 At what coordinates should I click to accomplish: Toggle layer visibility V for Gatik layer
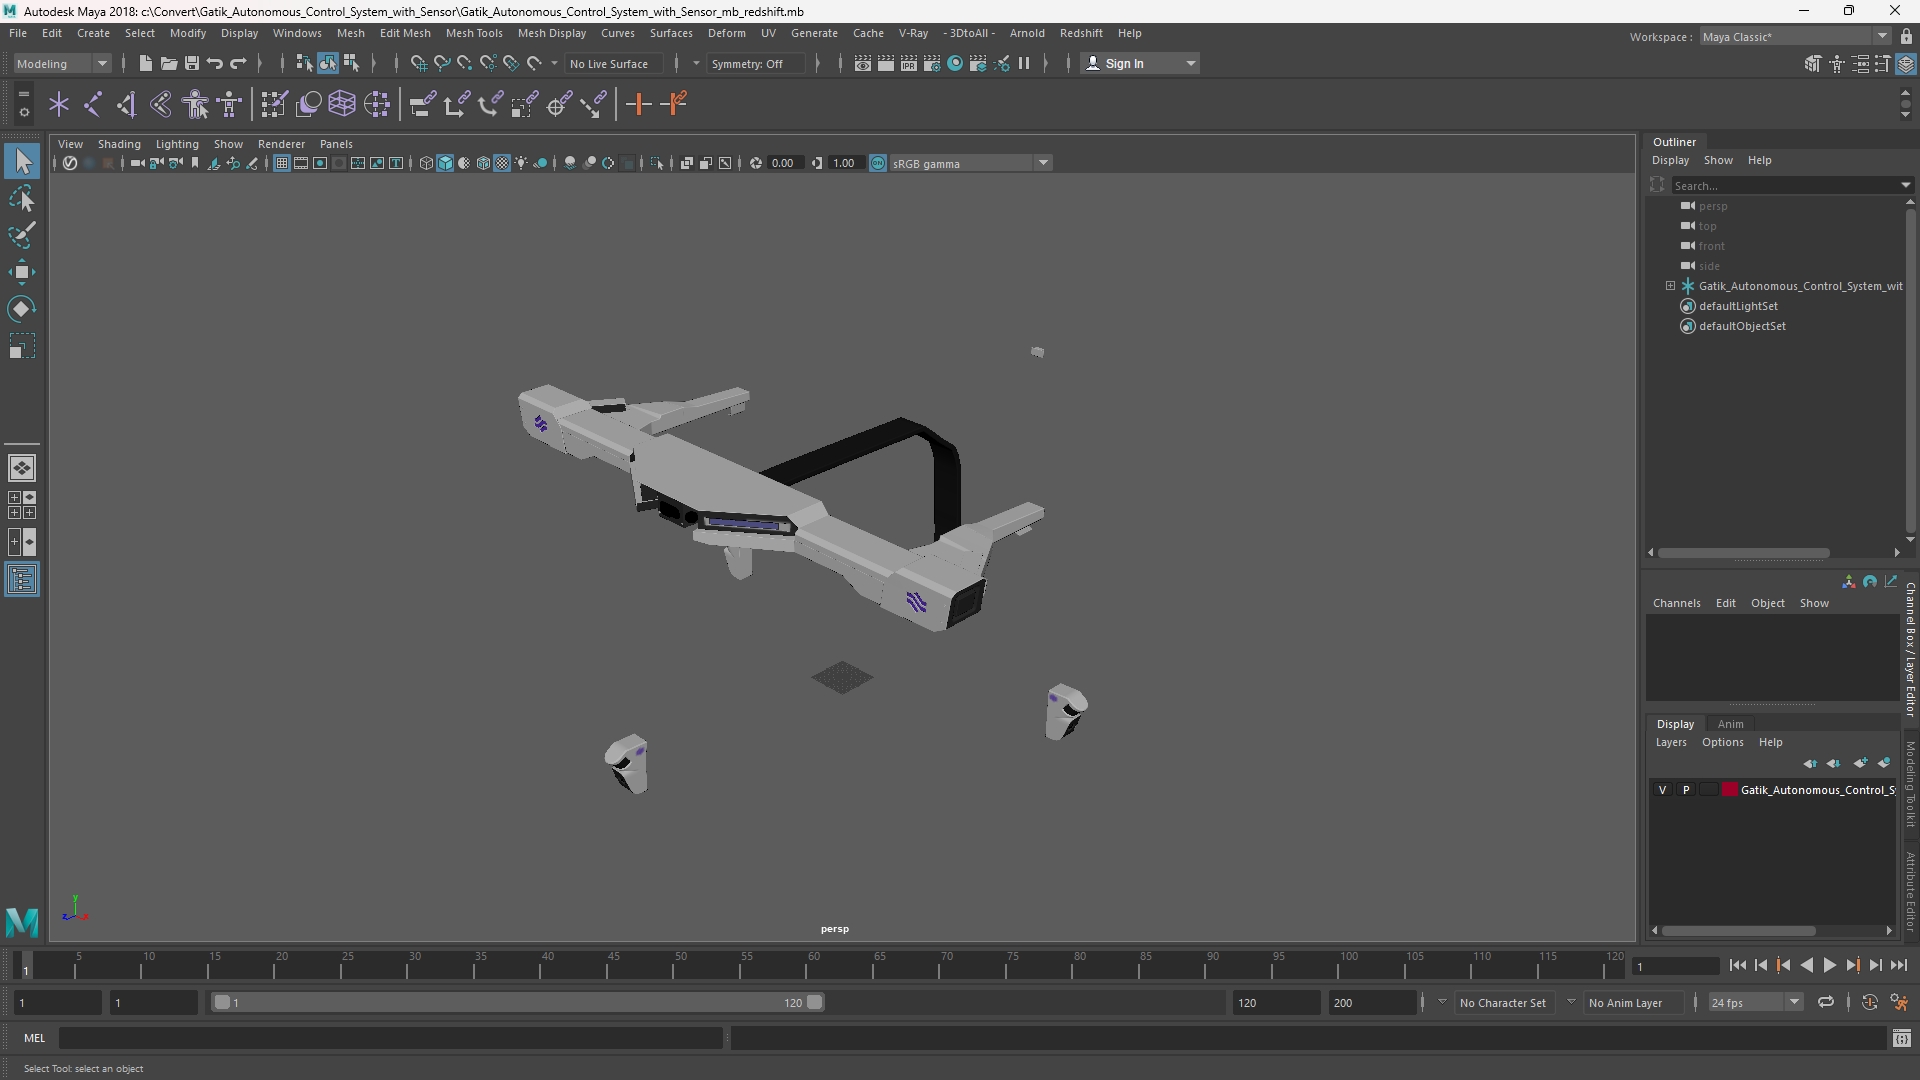tap(1663, 790)
